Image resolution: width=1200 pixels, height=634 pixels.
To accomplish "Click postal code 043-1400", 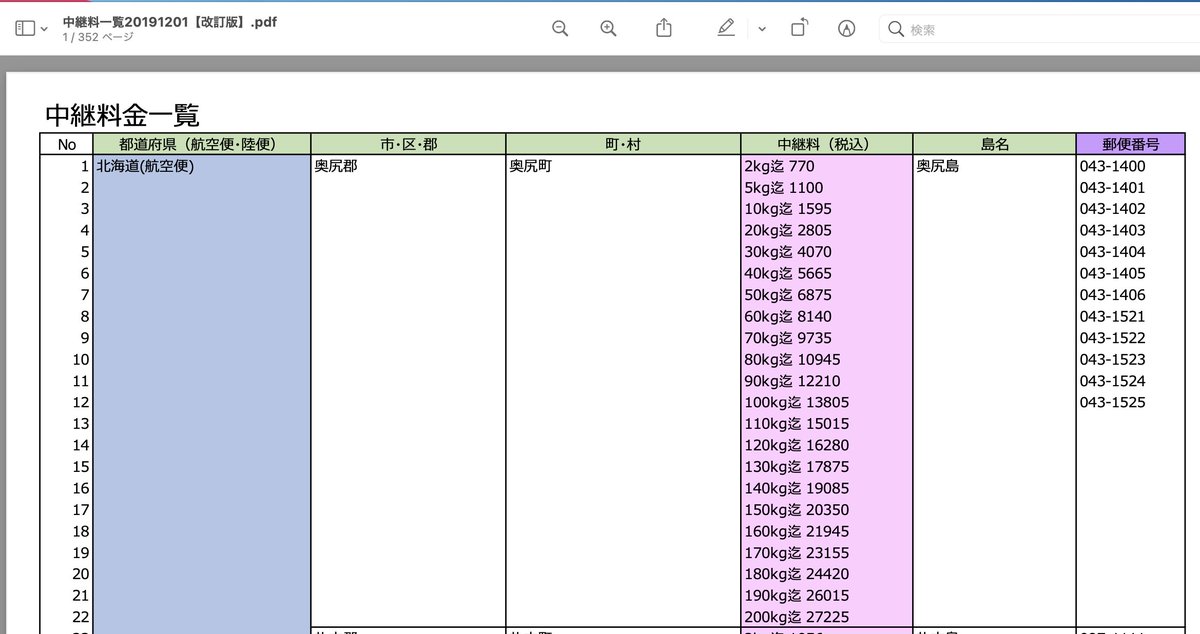I will (x=1113, y=166).
